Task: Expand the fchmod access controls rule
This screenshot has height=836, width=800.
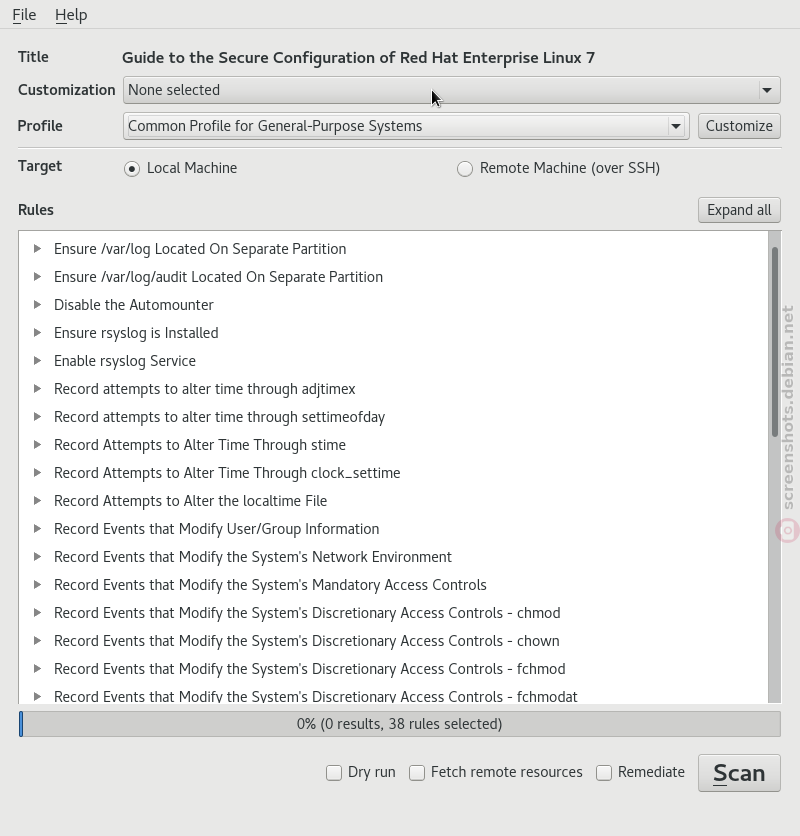Action: coord(37,669)
